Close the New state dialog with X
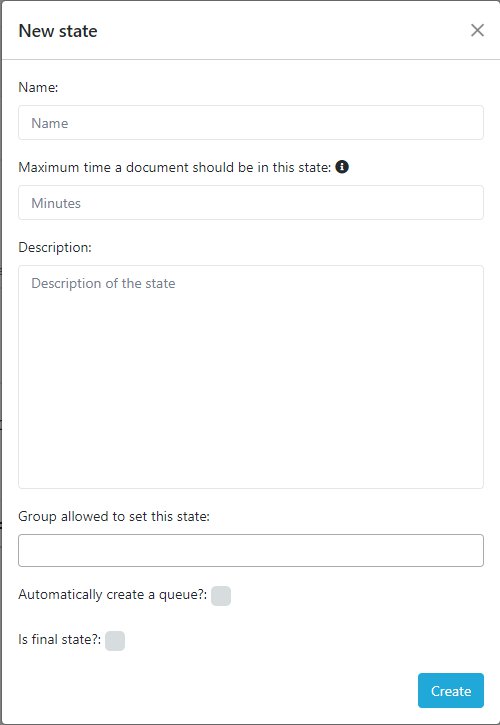 click(477, 31)
